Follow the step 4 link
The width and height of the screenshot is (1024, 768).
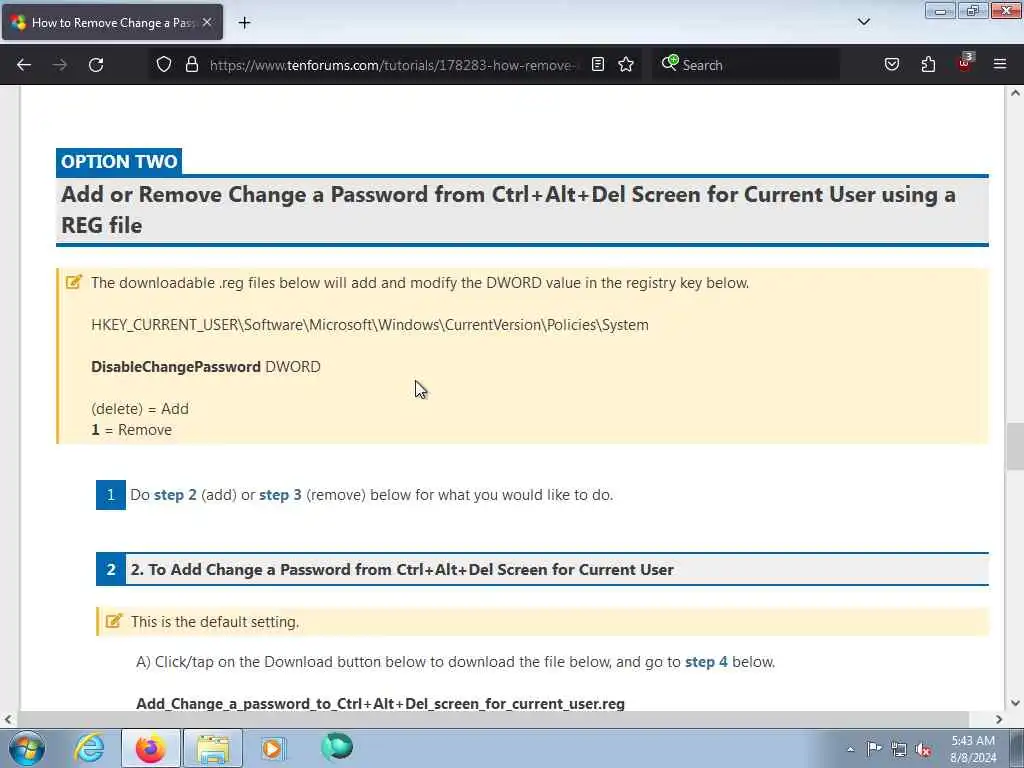[706, 662]
